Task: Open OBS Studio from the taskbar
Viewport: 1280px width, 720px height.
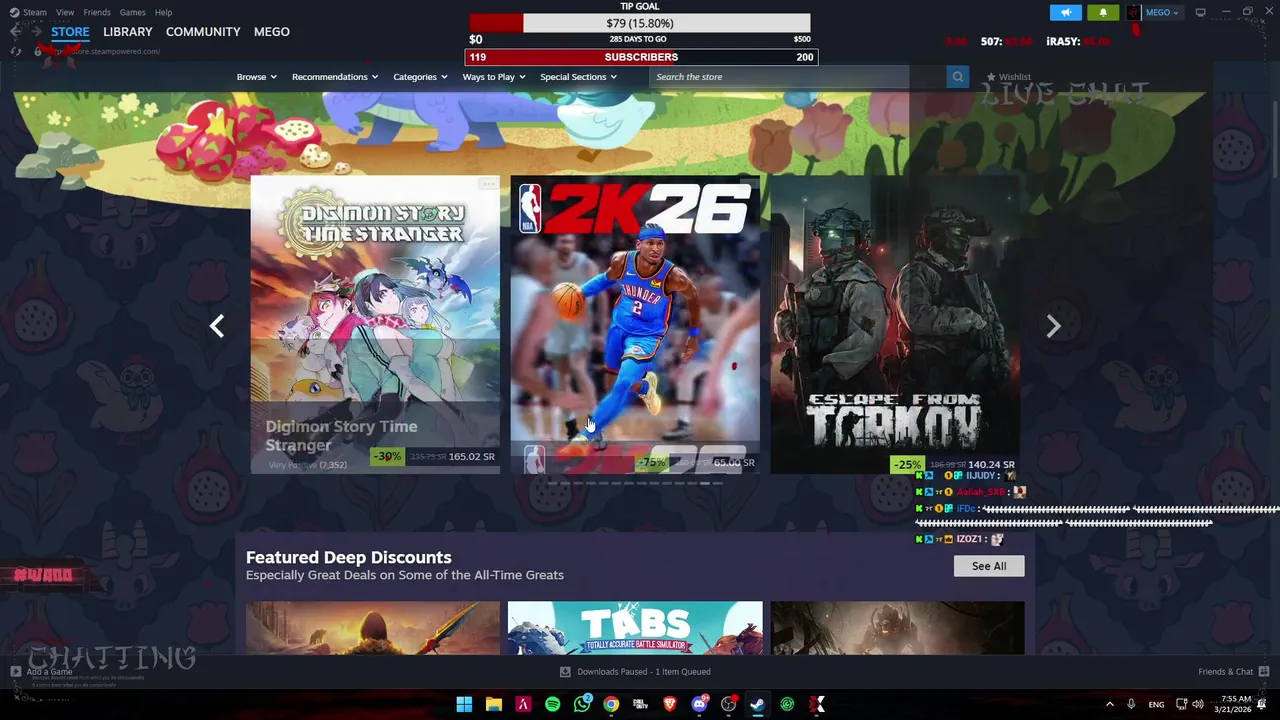Action: pyautogui.click(x=729, y=704)
